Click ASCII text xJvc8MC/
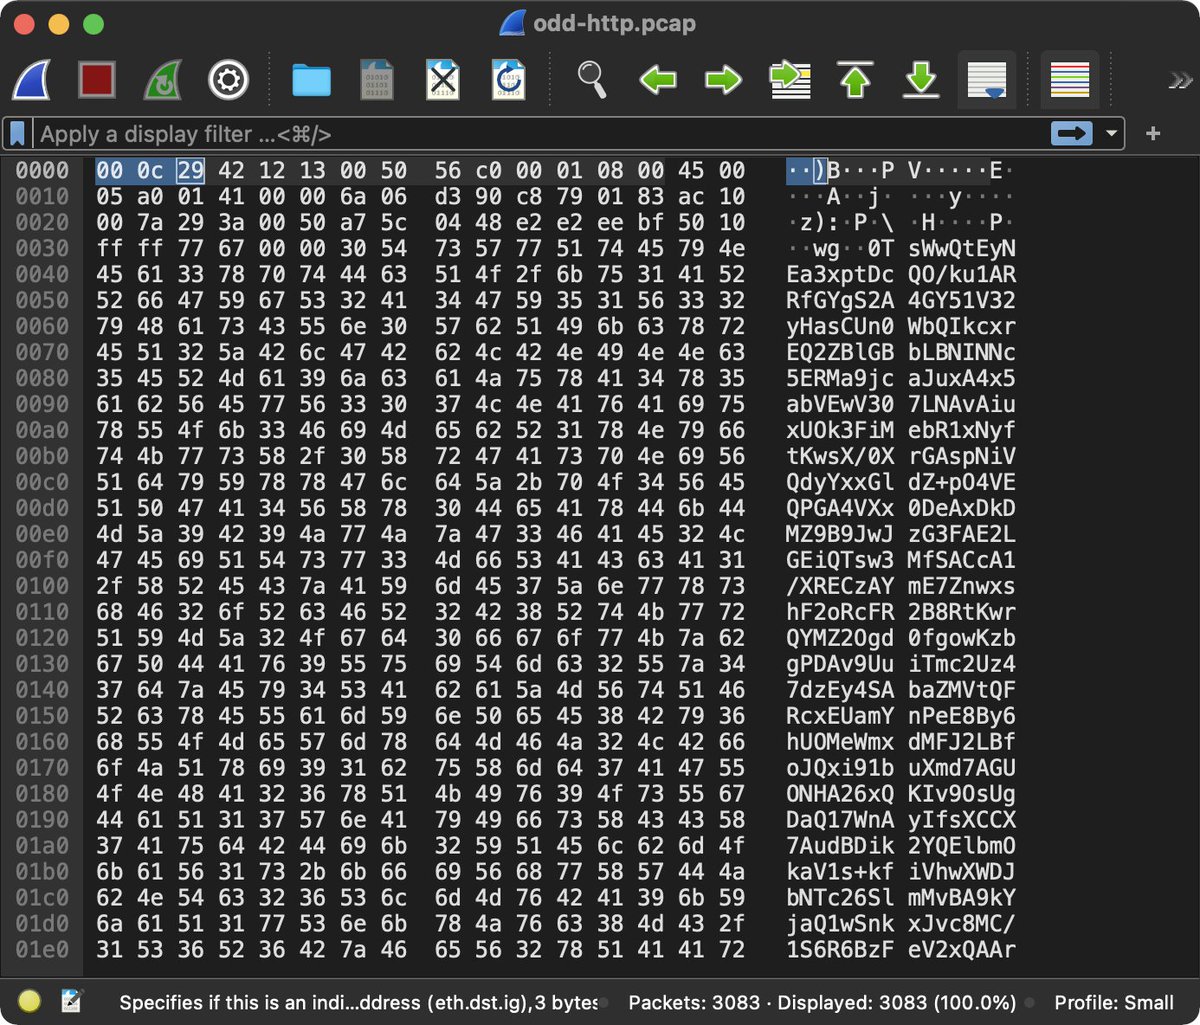 pyautogui.click(x=962, y=925)
